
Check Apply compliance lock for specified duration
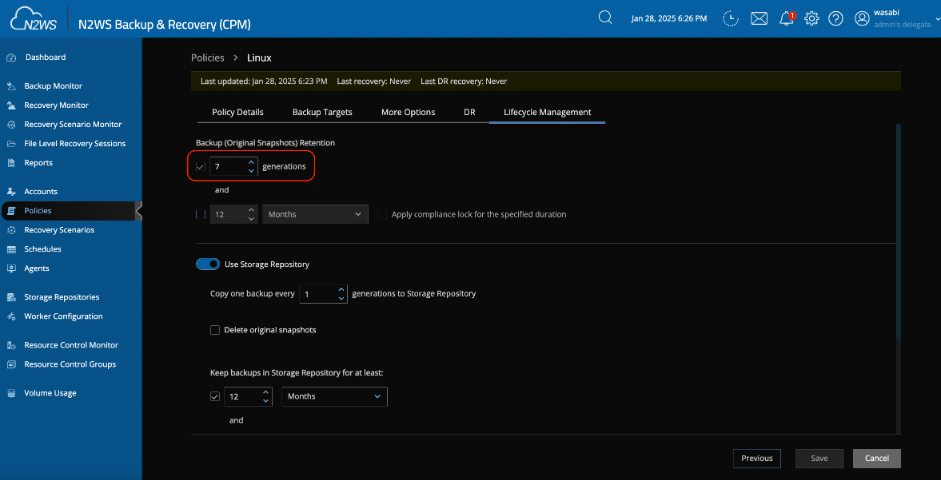382,214
